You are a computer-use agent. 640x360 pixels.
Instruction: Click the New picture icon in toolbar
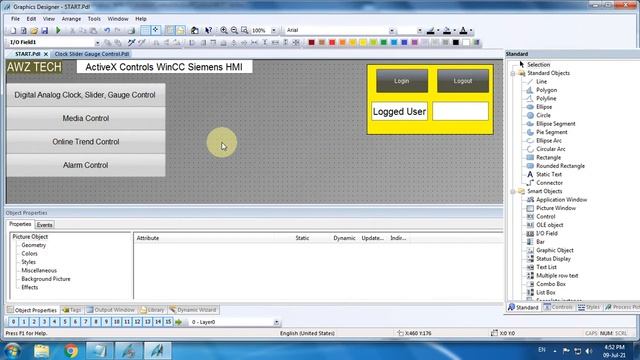(x=13, y=31)
